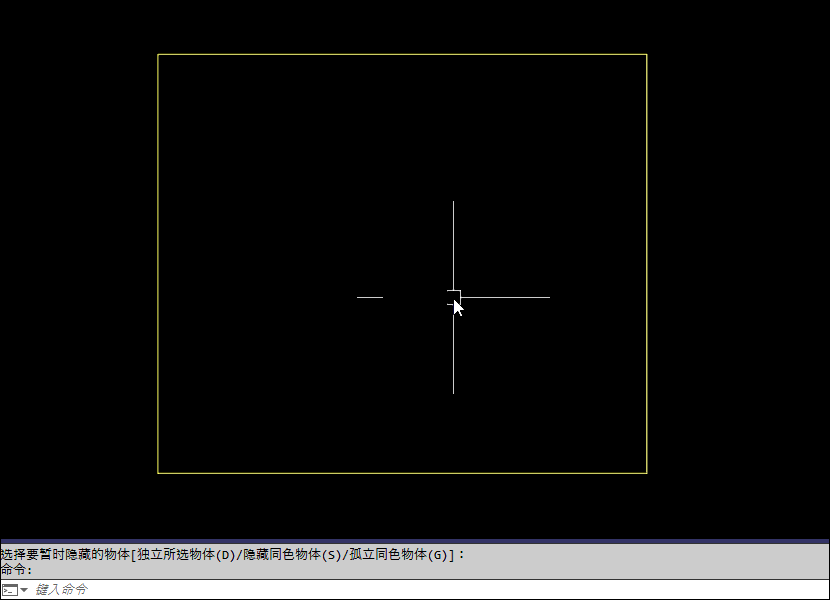Click the 命令: prompt history line
Viewport: 830px width, 600px height.
(17, 569)
